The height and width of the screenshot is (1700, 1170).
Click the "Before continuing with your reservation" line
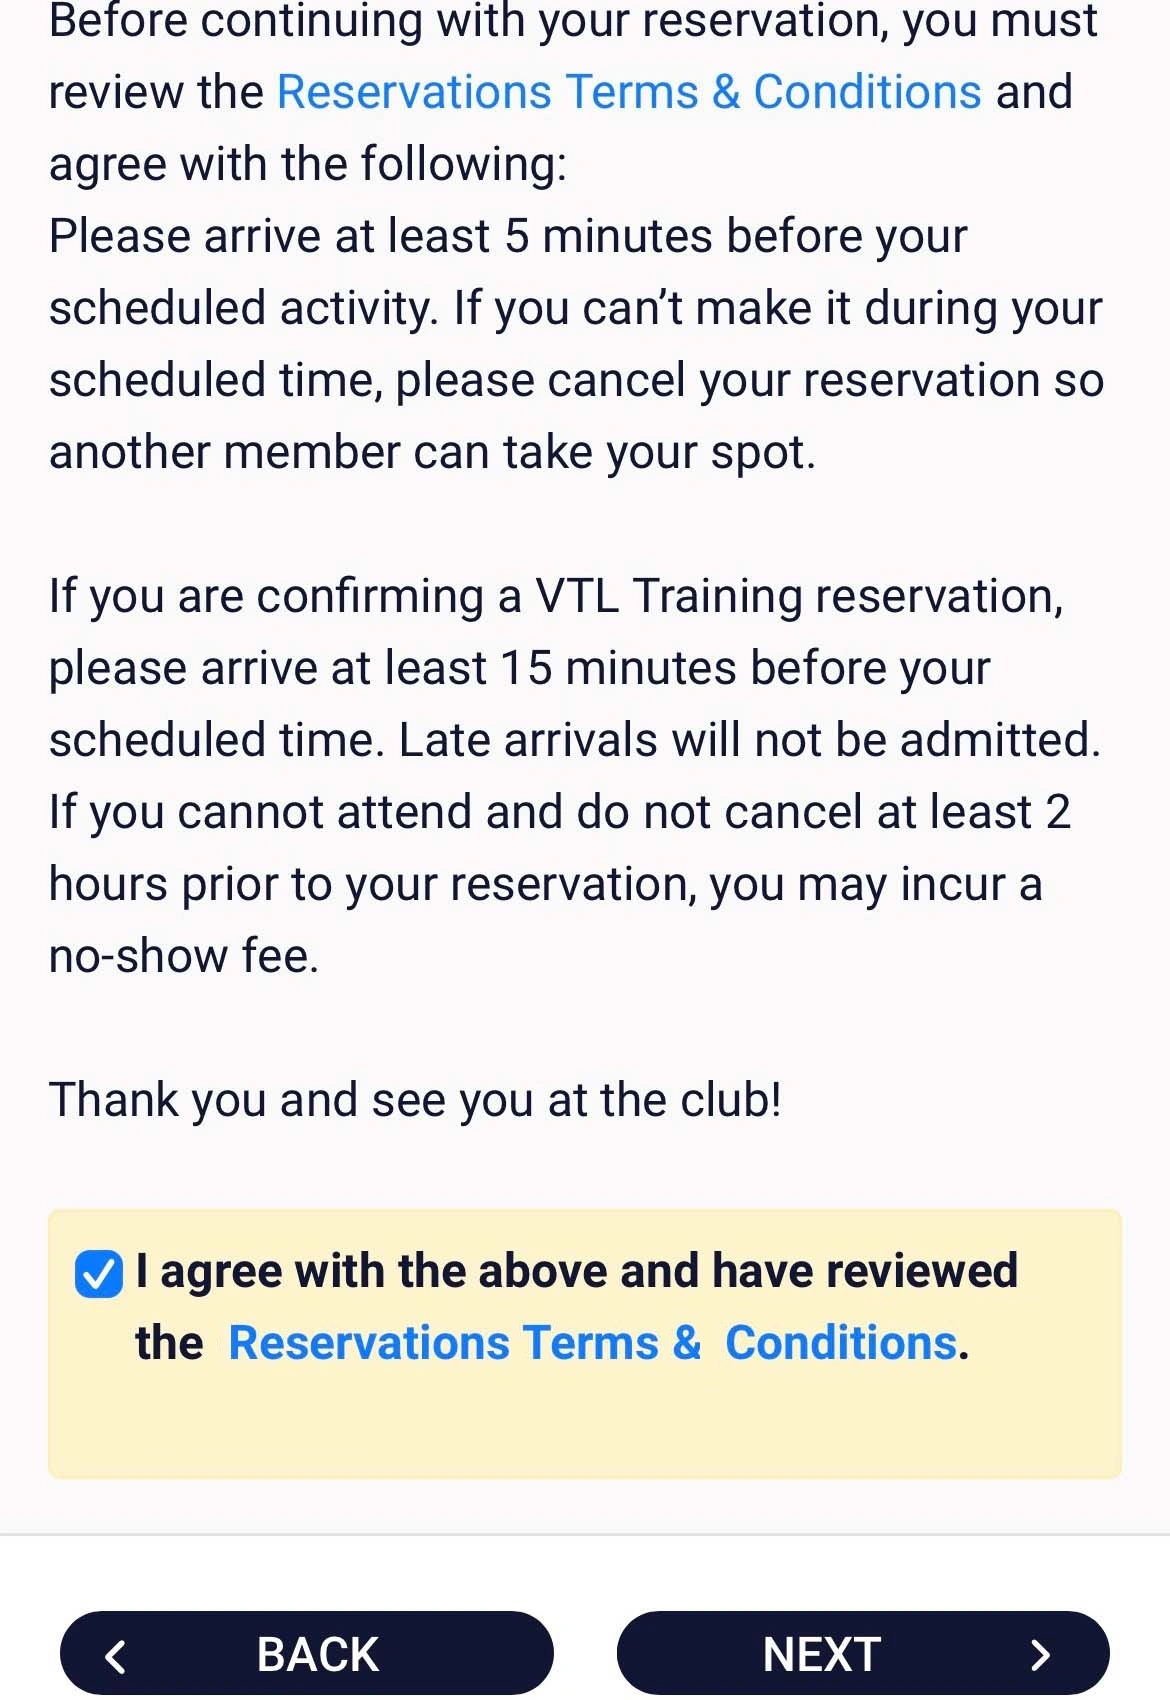[572, 22]
